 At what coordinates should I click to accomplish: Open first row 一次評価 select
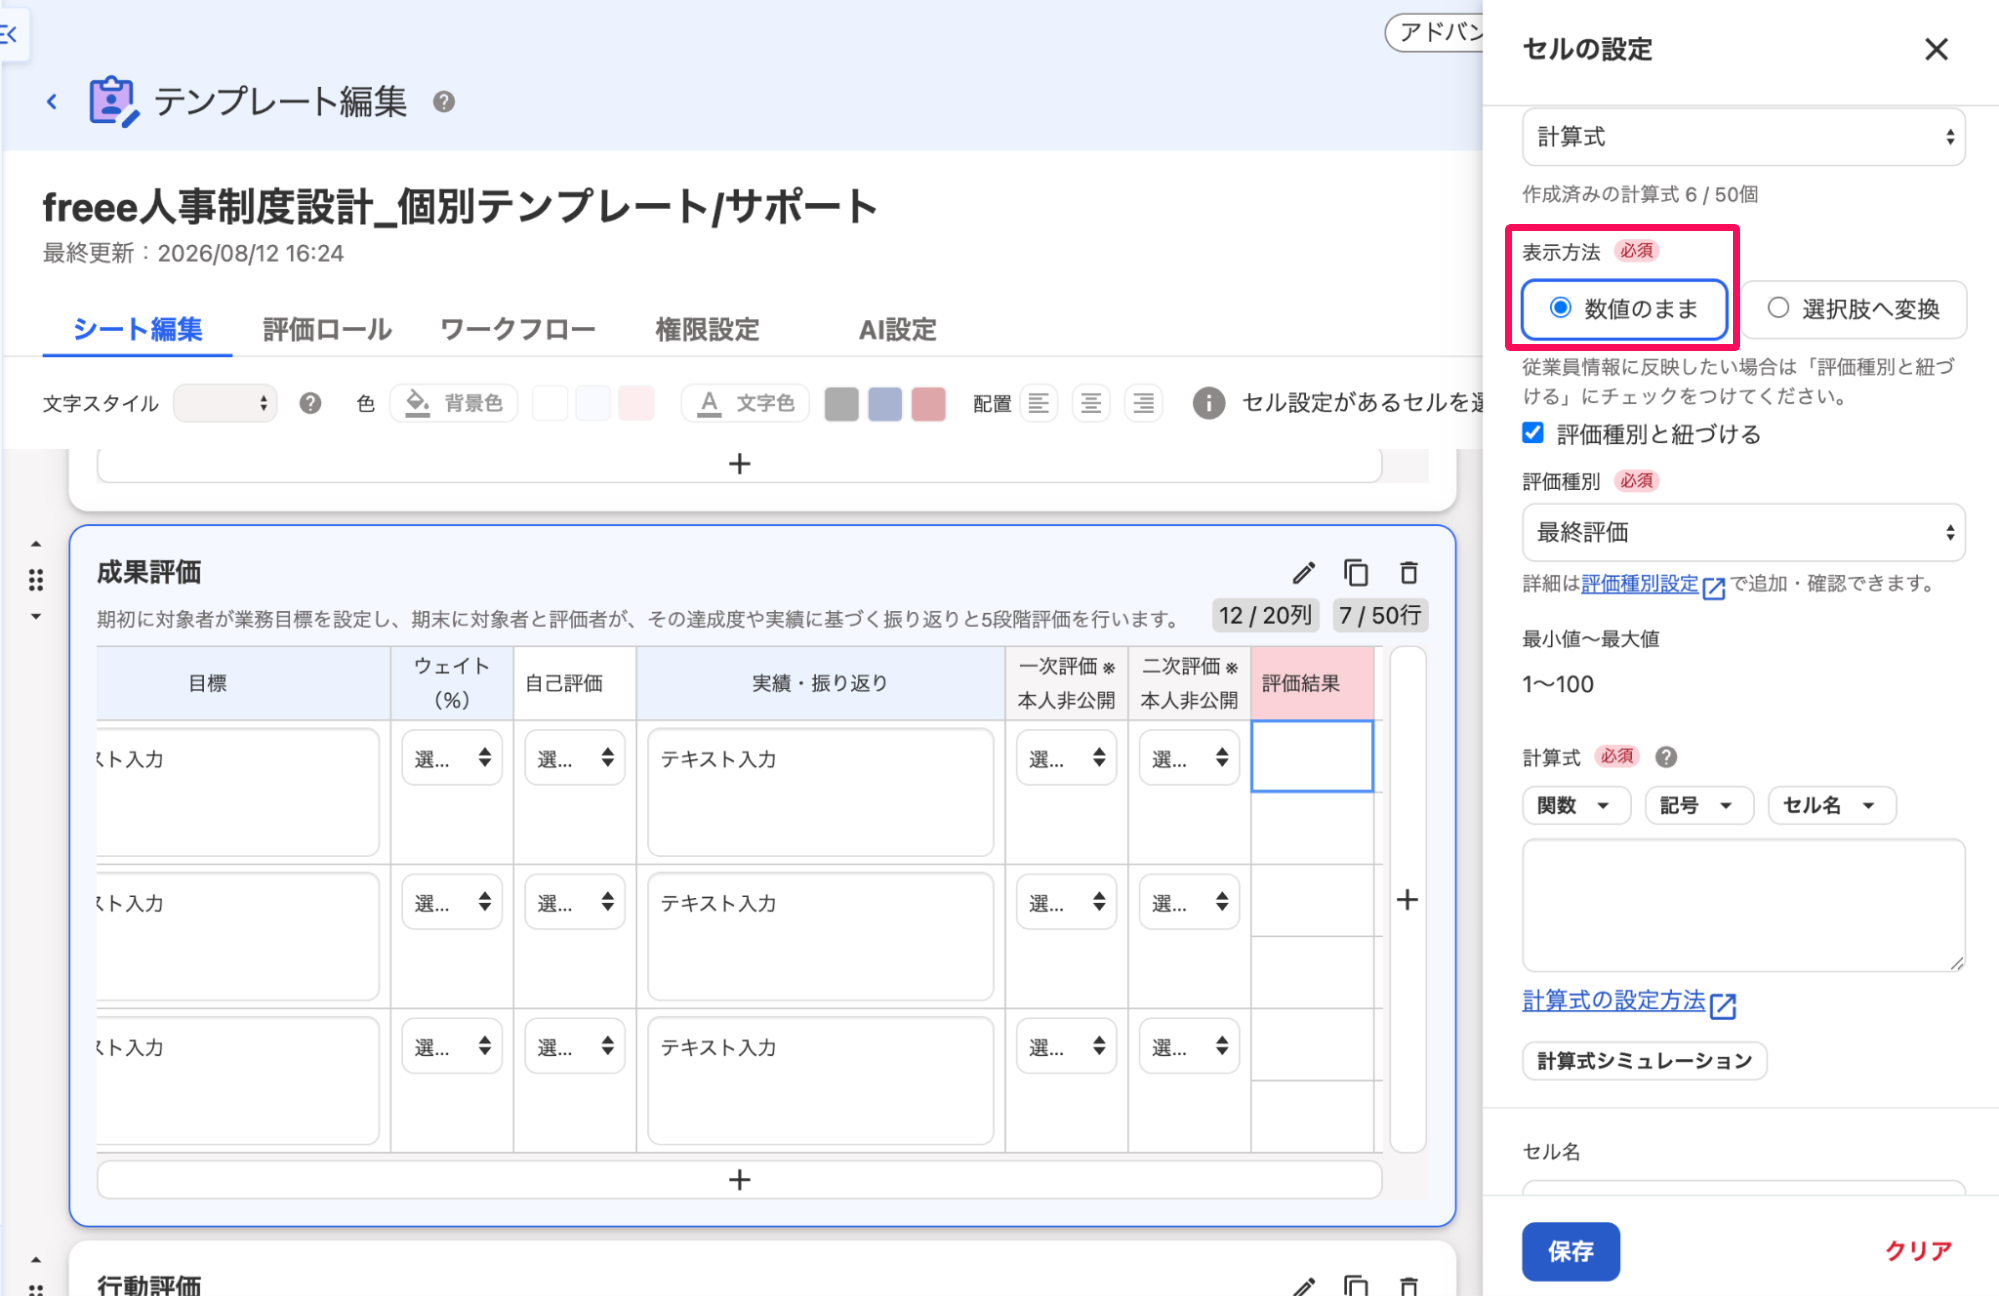(x=1066, y=758)
